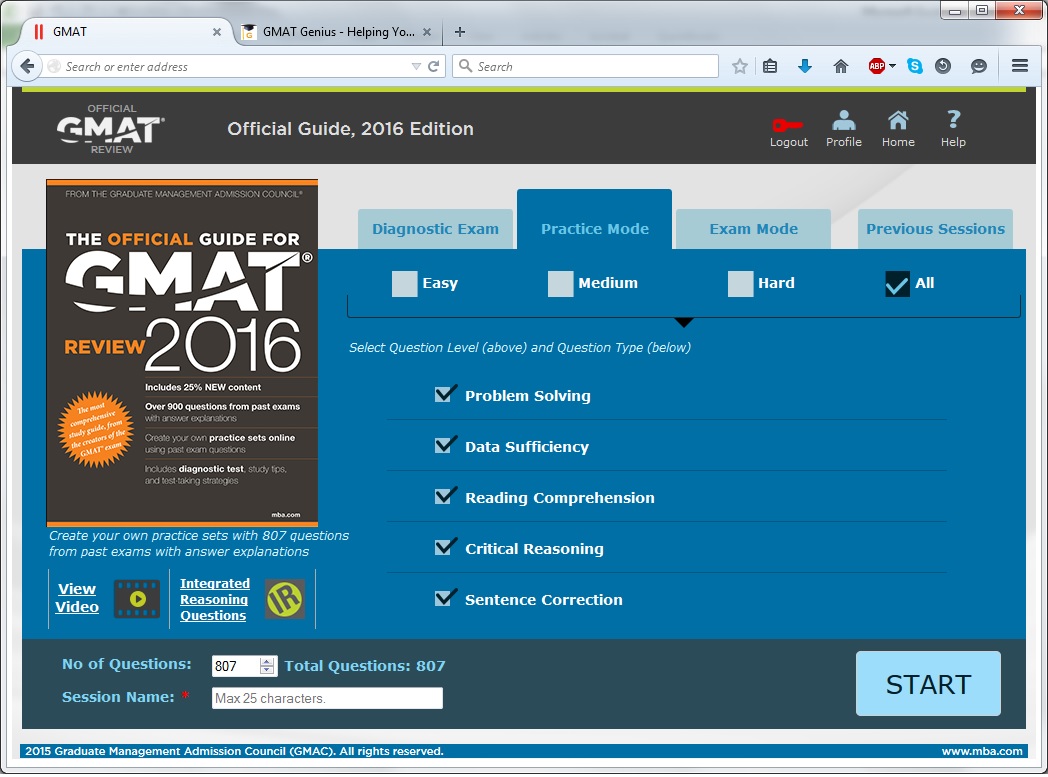Screen dimensions: 1048x777
Task: Open the Integrated Reasoning Questions link
Action: pos(214,599)
